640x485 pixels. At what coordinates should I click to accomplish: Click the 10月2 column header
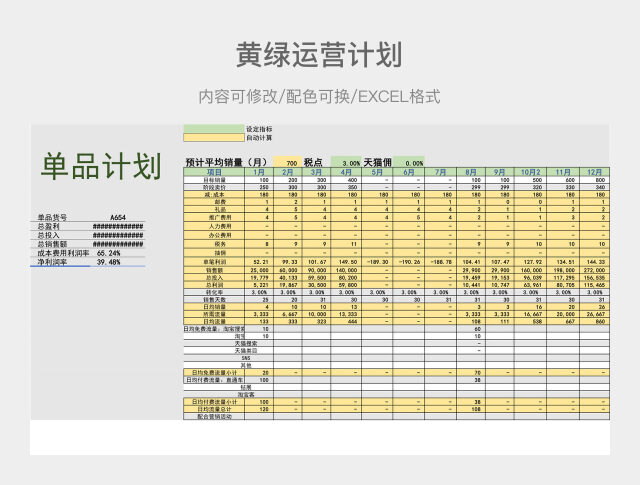pyautogui.click(x=530, y=172)
